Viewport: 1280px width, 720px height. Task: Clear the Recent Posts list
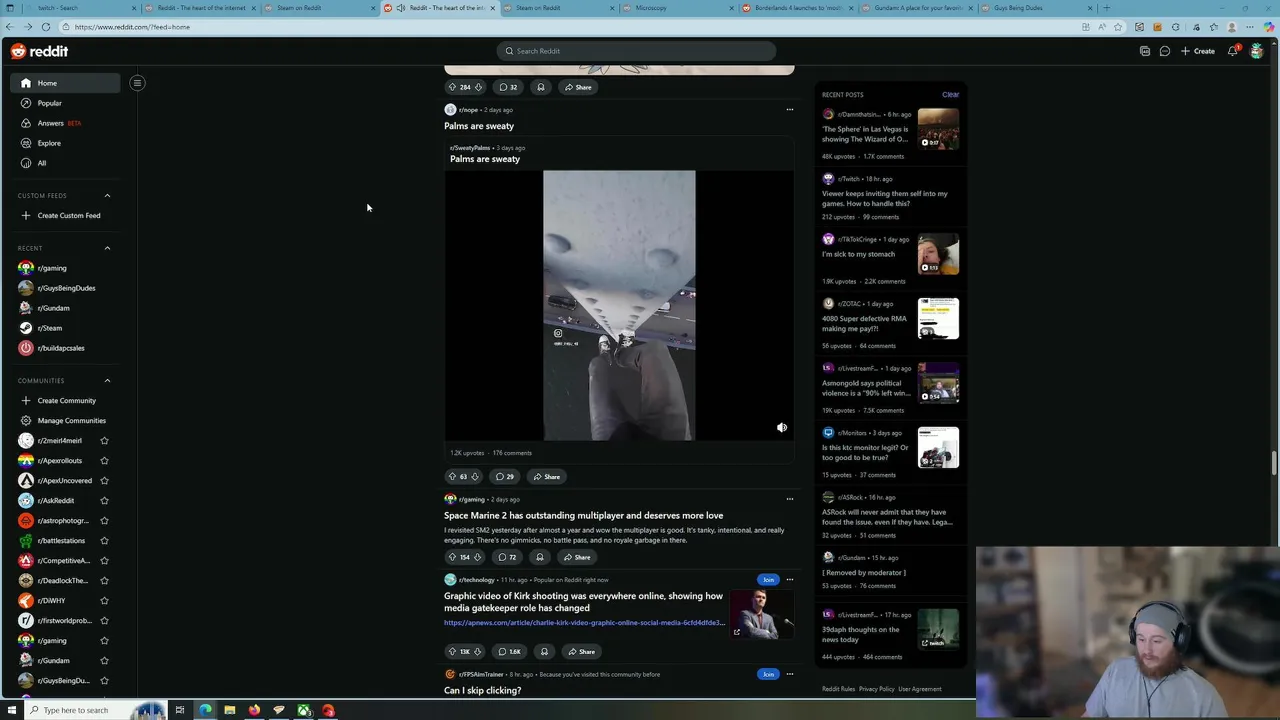tap(950, 95)
